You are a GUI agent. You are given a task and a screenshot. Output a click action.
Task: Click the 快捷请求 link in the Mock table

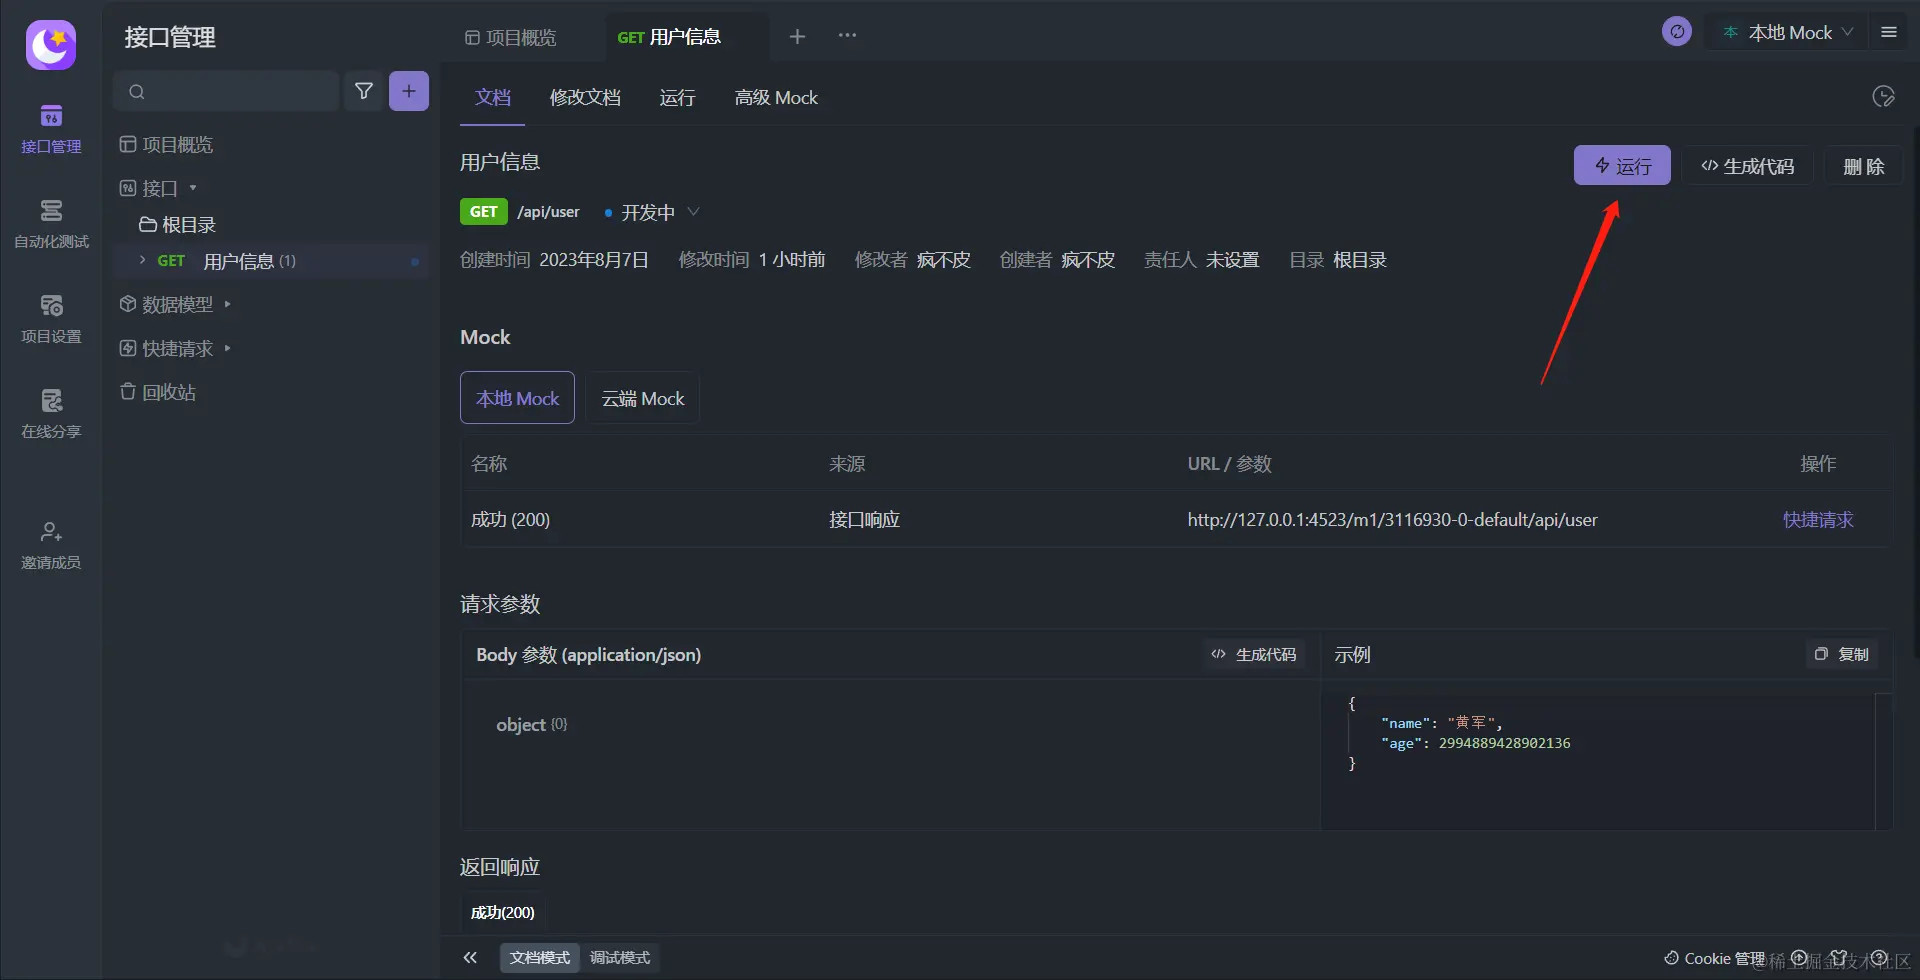1818,519
